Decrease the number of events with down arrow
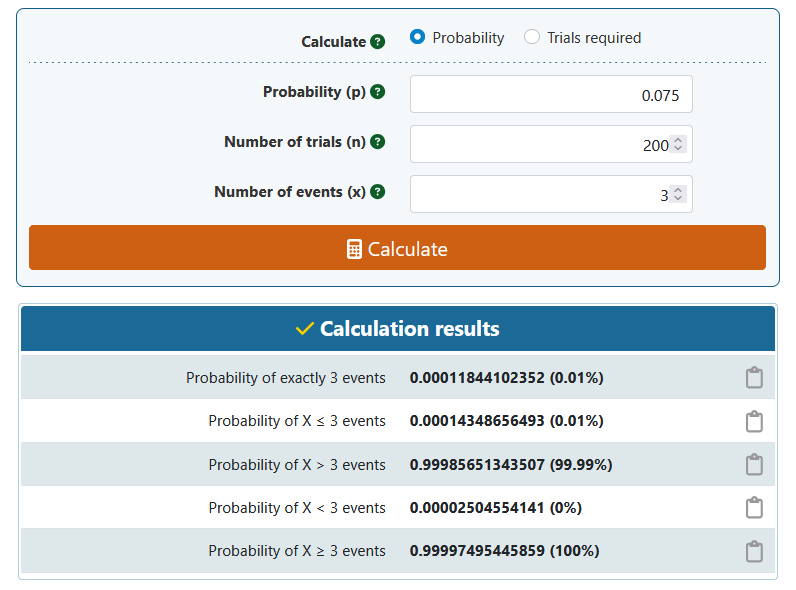The image size is (796, 590). pos(678,198)
